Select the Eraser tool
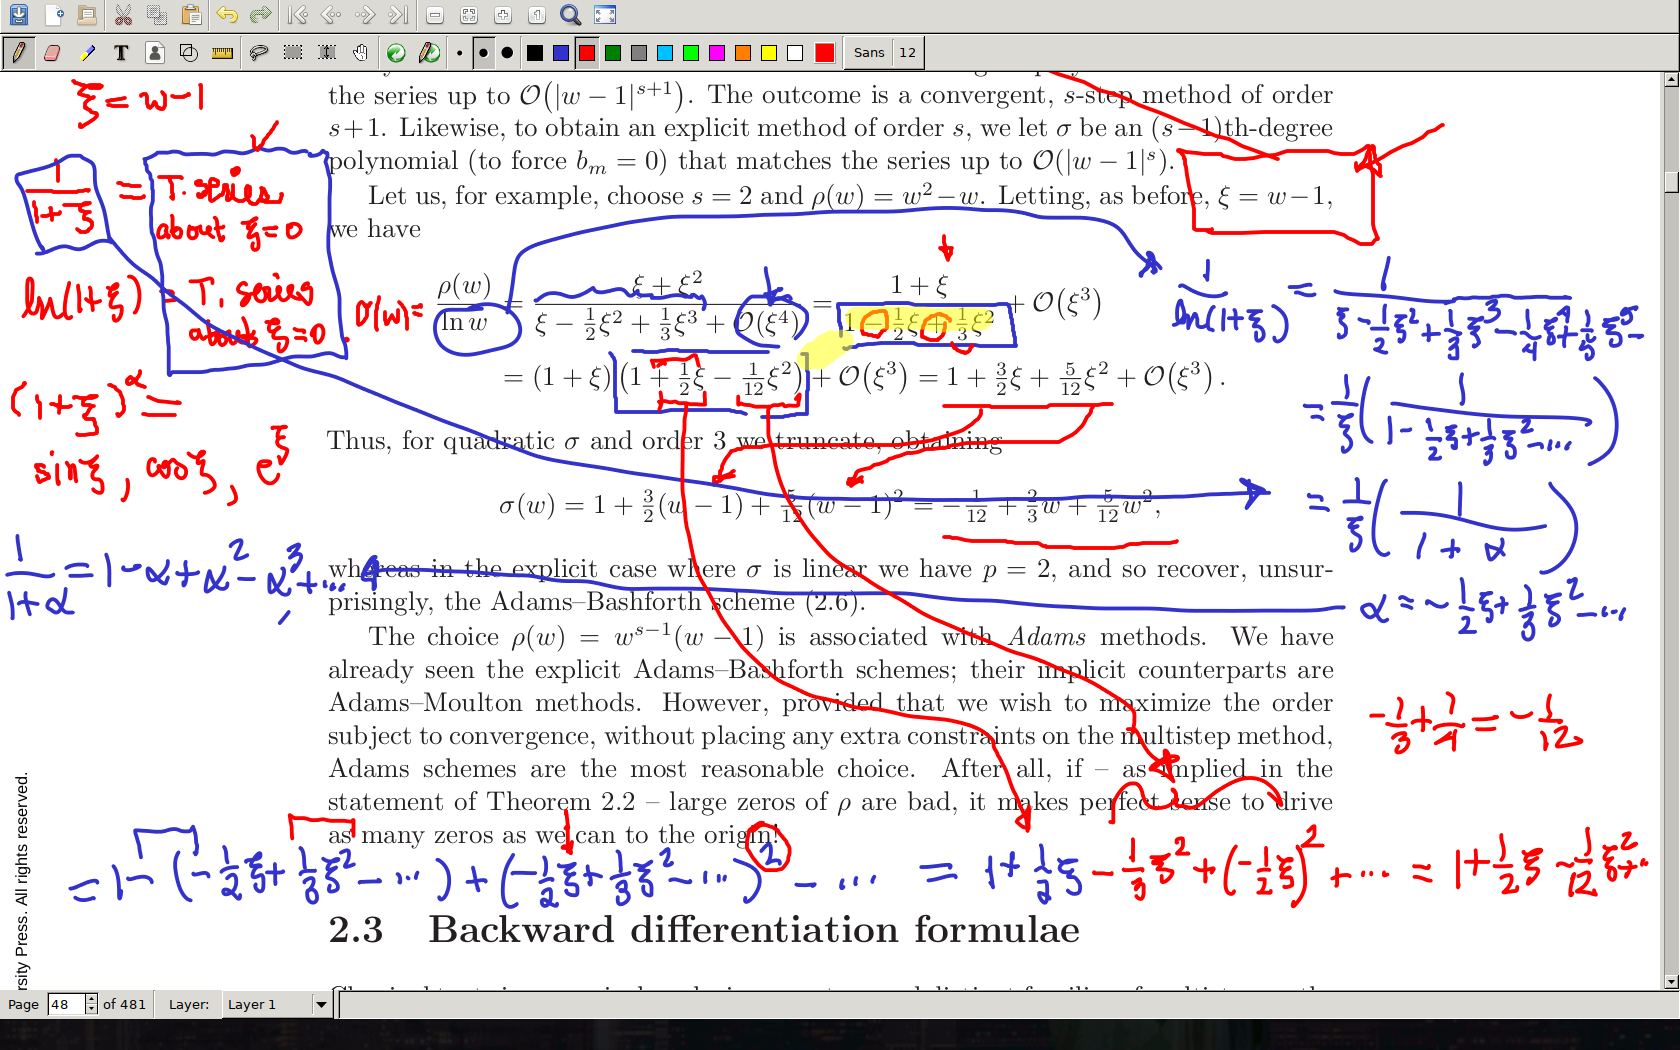Viewport: 1680px width, 1050px height. tap(52, 53)
